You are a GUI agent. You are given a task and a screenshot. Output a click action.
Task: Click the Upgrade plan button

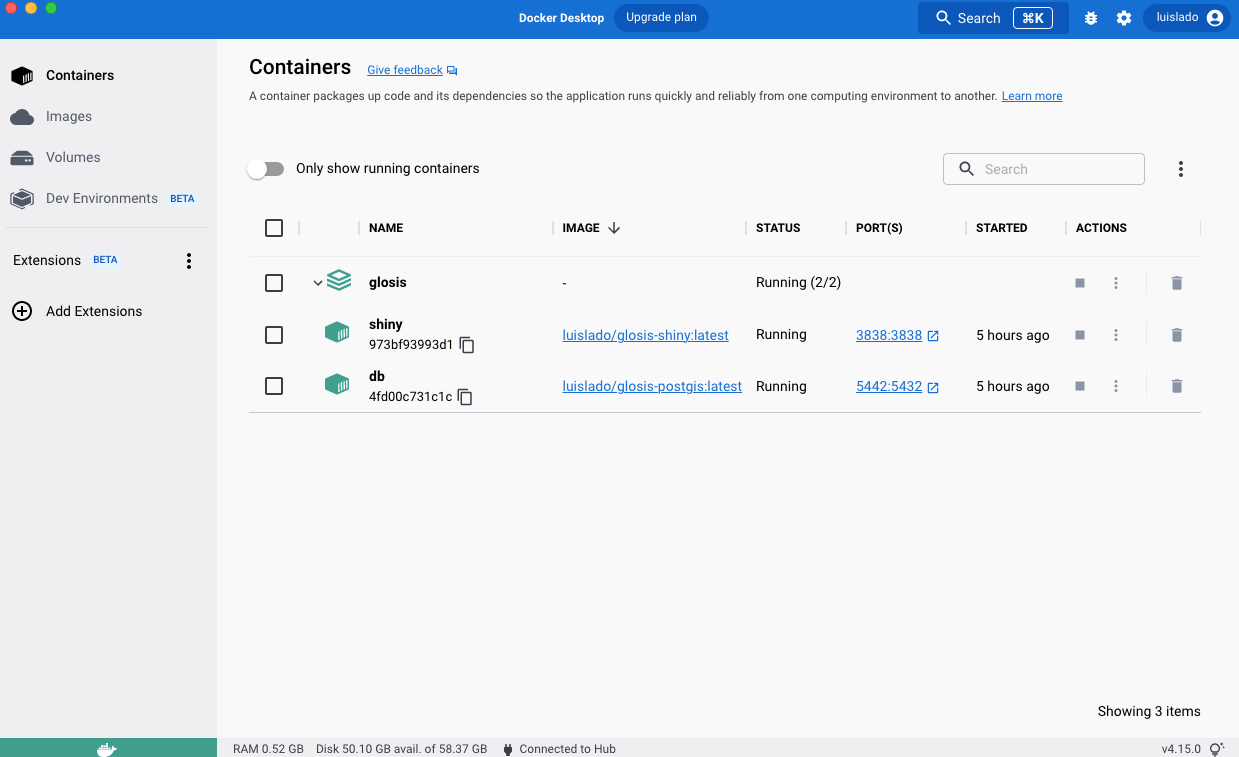pyautogui.click(x=661, y=18)
